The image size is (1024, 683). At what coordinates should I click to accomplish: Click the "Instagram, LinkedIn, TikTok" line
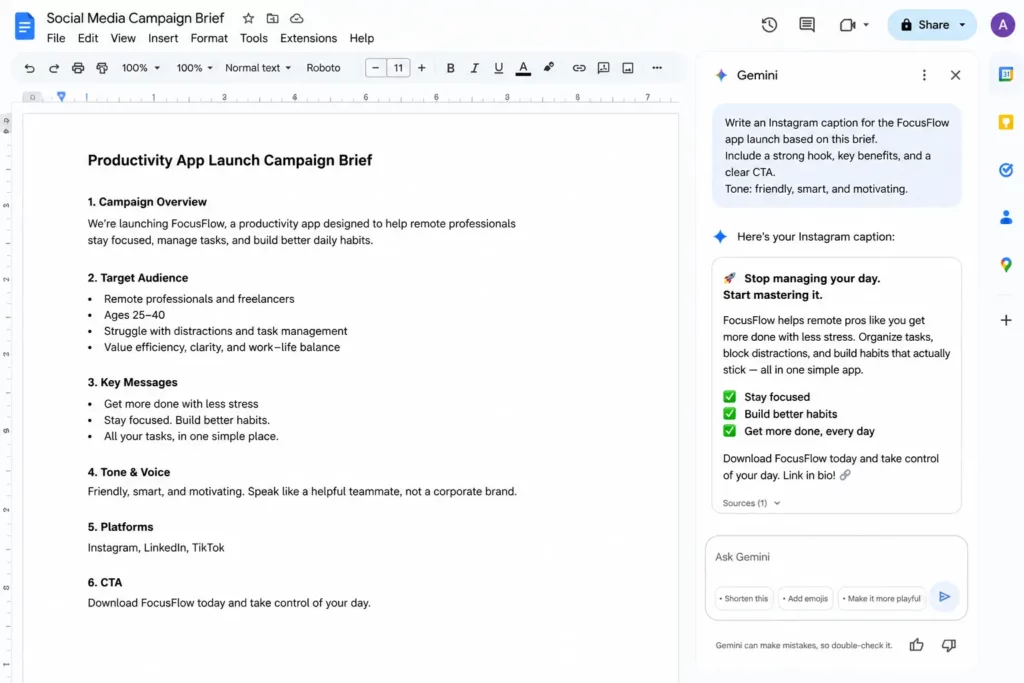(156, 547)
